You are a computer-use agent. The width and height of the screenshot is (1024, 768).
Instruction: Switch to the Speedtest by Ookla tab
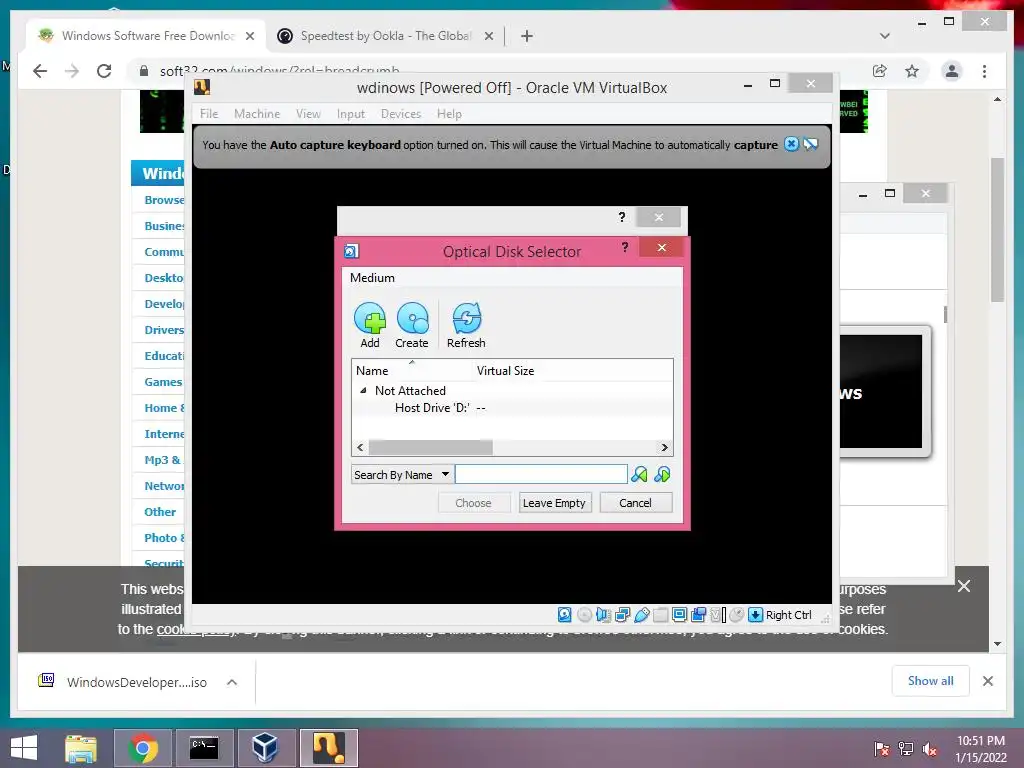[x=385, y=36]
